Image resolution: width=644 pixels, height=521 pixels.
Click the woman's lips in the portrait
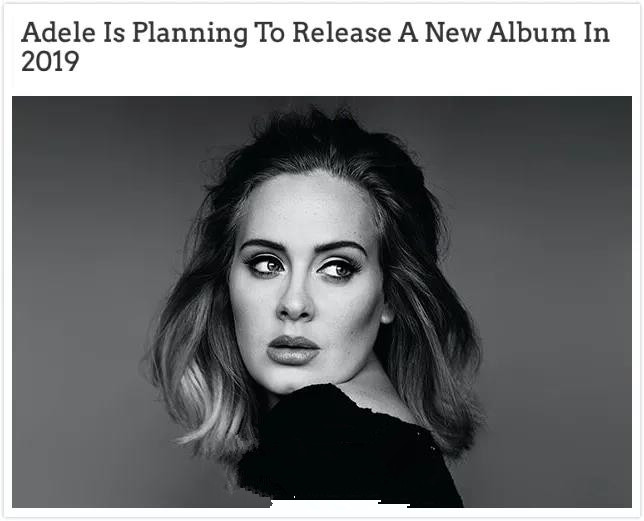click(293, 350)
